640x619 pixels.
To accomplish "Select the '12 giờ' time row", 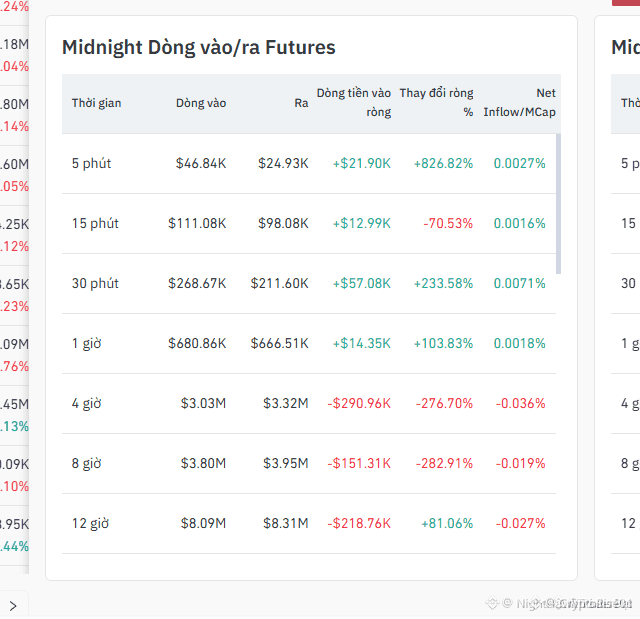I will tap(309, 524).
